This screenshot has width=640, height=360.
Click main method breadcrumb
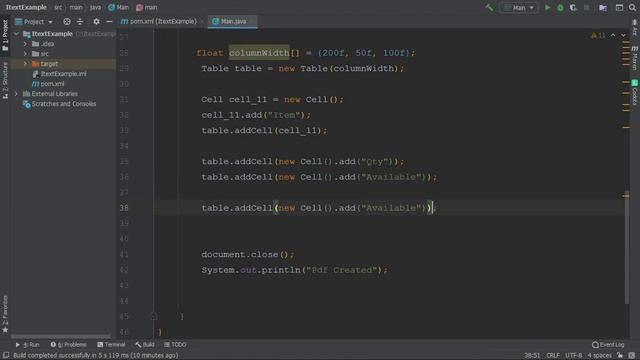pos(147,7)
